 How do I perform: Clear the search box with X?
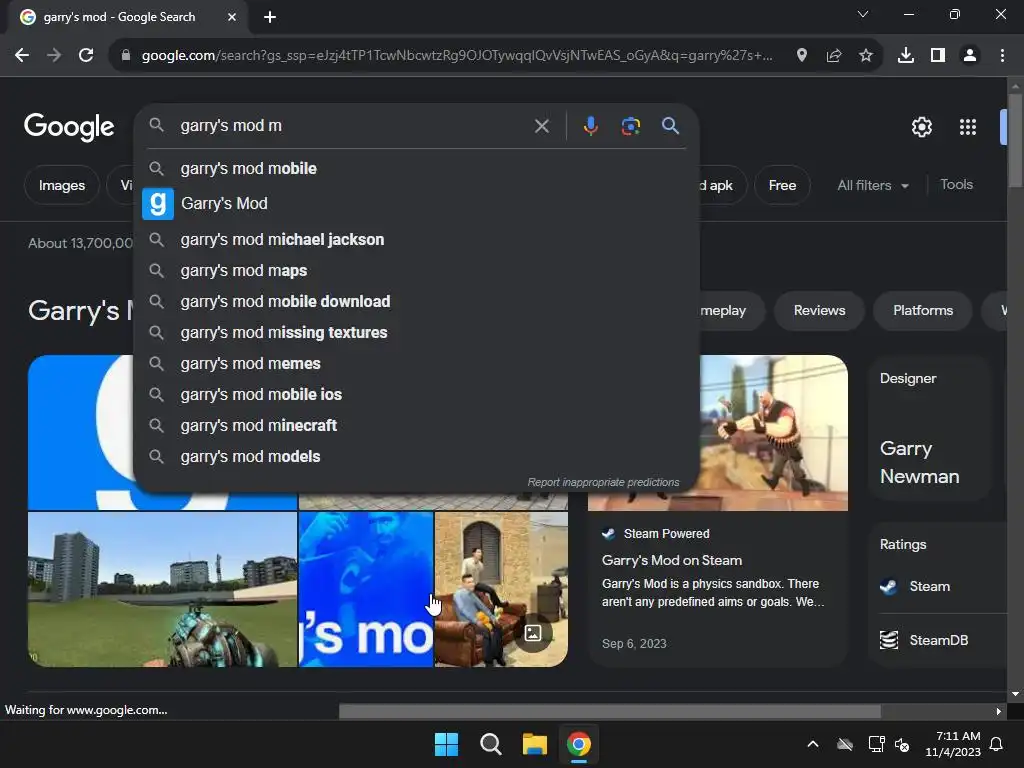(x=542, y=126)
